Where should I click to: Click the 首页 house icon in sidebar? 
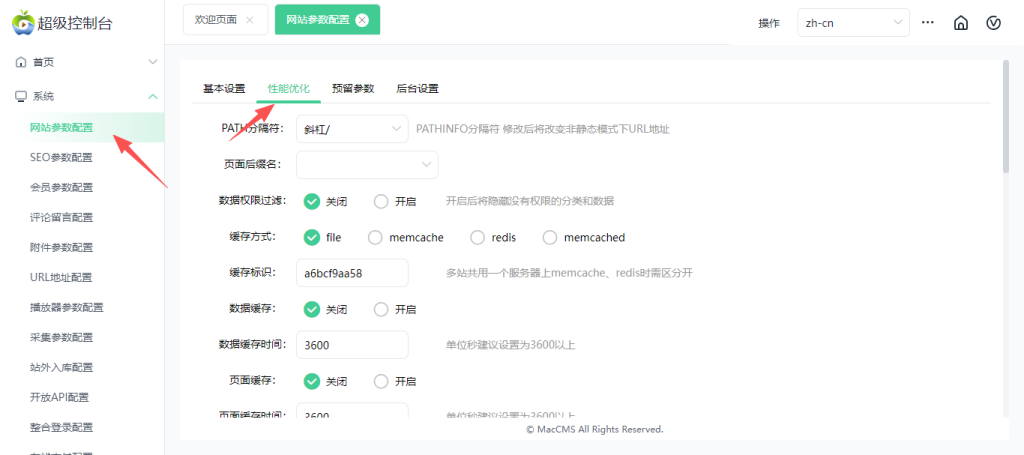[20, 62]
